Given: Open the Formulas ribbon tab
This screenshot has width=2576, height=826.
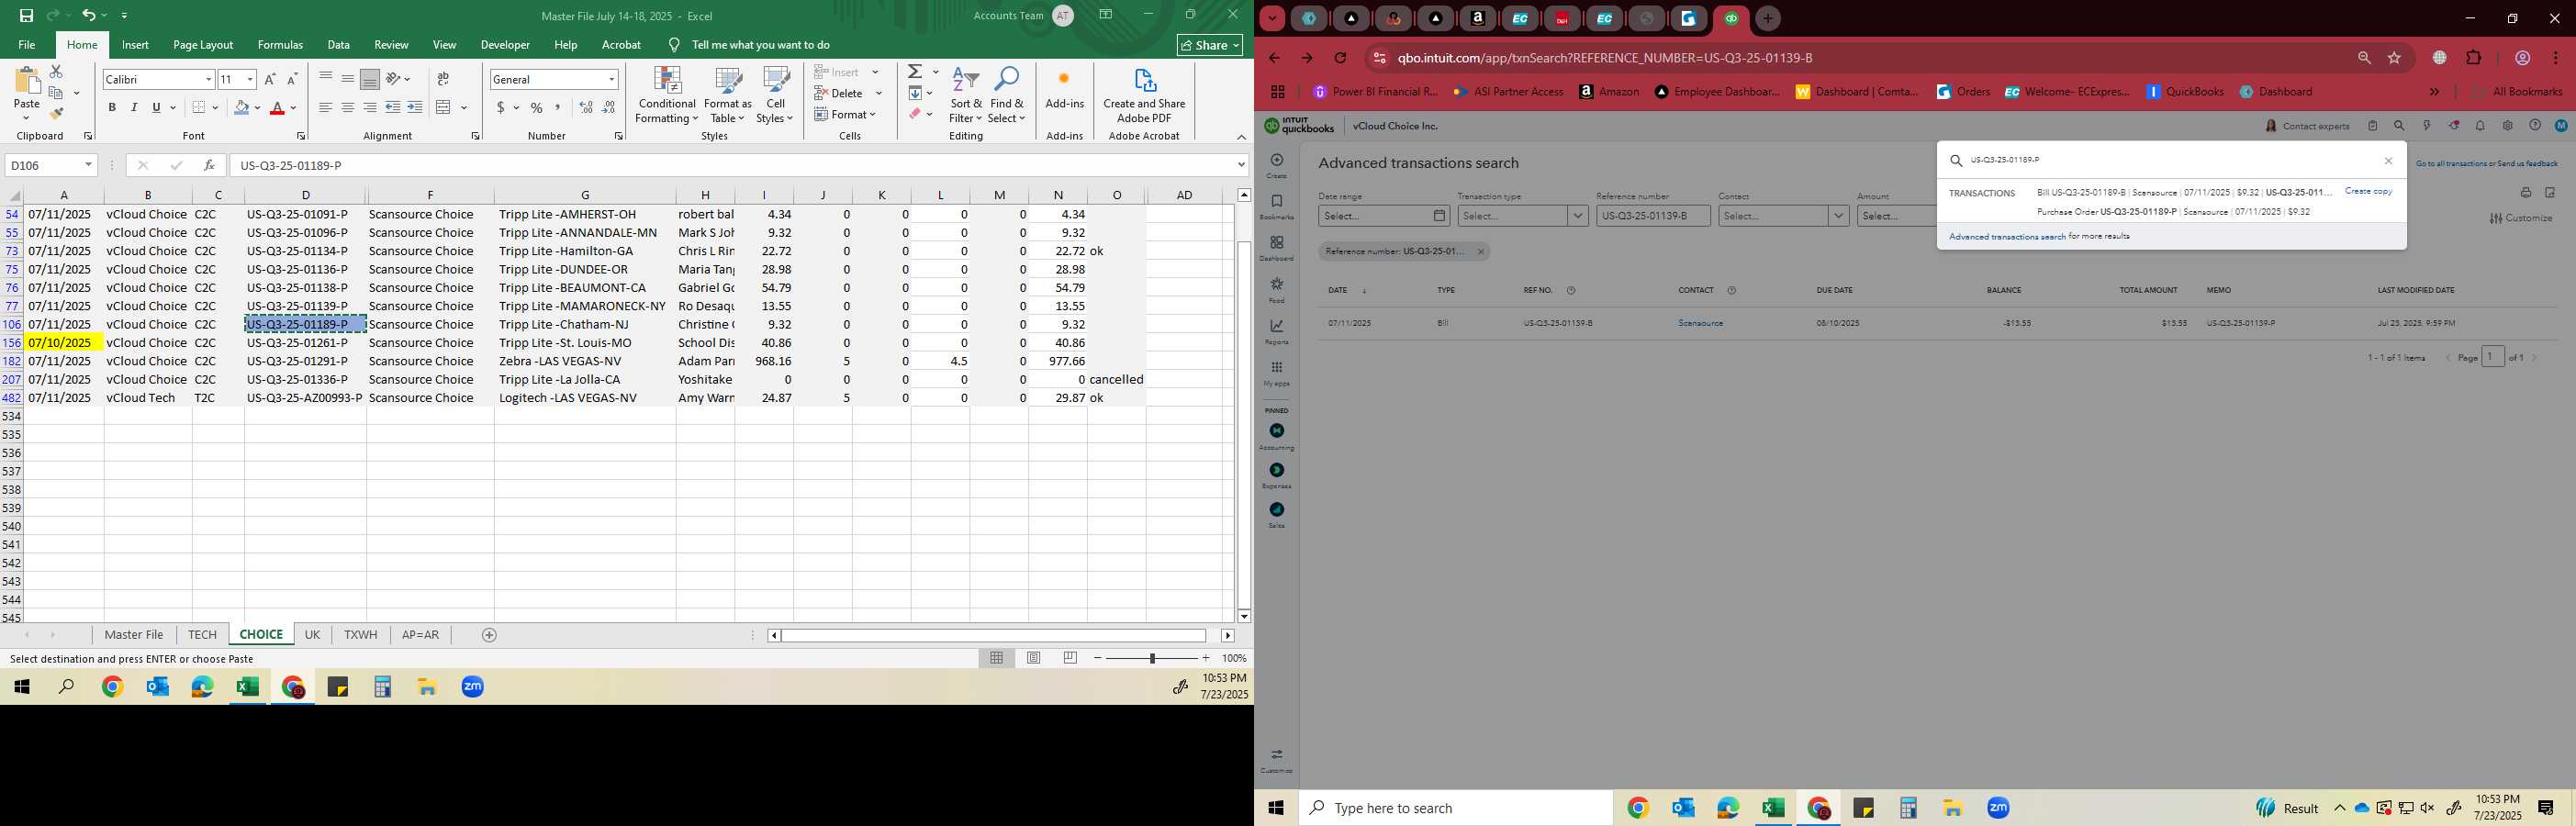Looking at the screenshot, I should coord(280,45).
